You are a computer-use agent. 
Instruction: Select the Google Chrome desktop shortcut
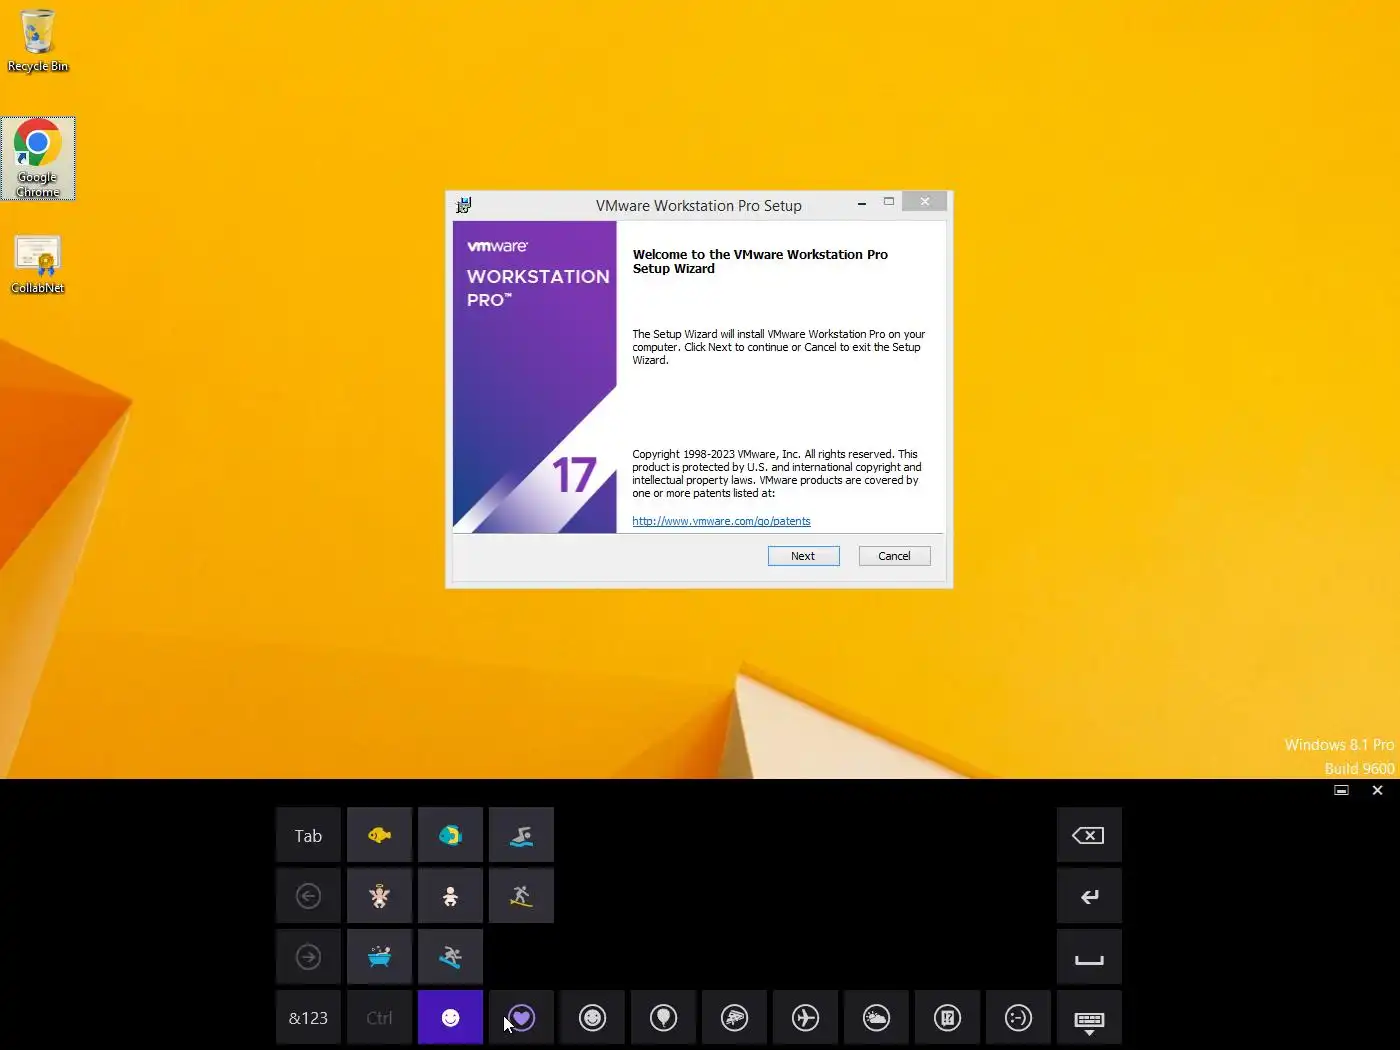[x=38, y=158]
